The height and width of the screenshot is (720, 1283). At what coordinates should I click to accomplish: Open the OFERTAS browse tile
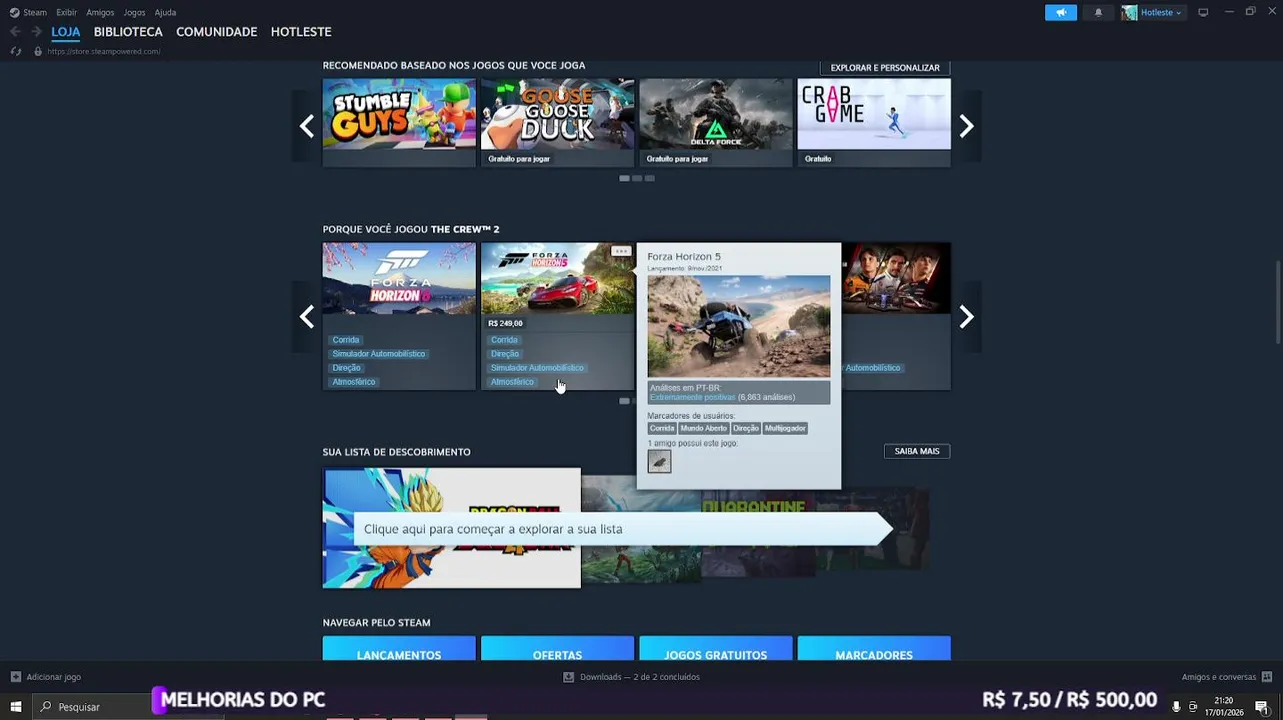[x=557, y=650]
